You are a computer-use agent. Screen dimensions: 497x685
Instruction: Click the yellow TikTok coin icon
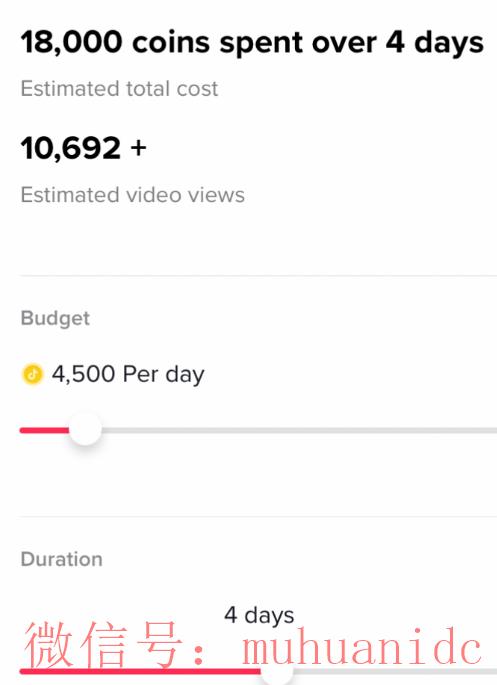coord(32,374)
